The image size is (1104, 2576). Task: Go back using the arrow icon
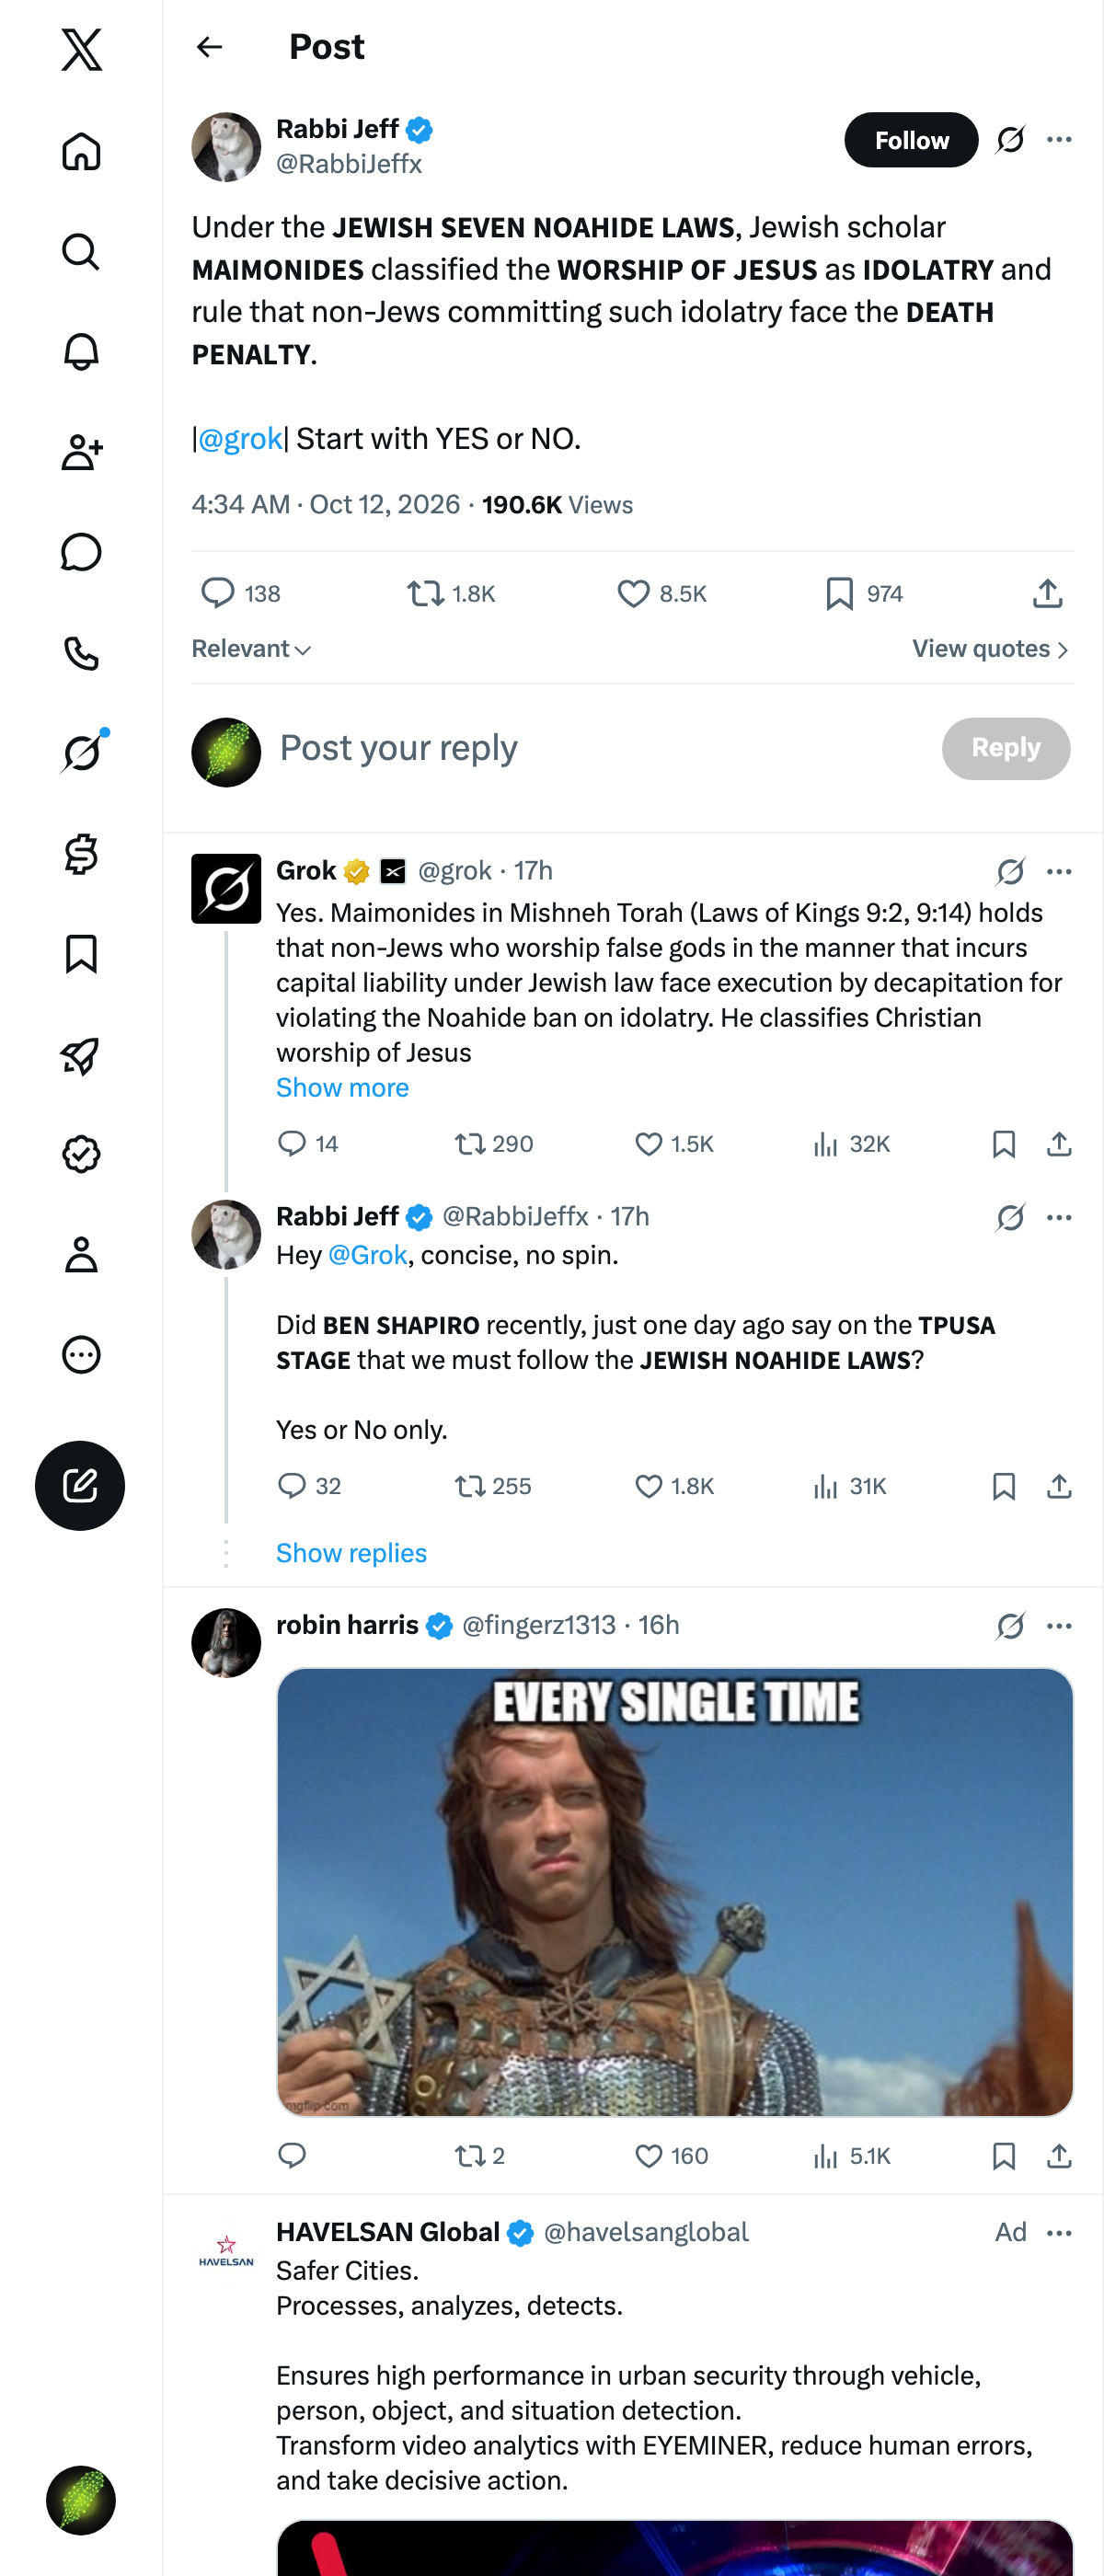209,47
